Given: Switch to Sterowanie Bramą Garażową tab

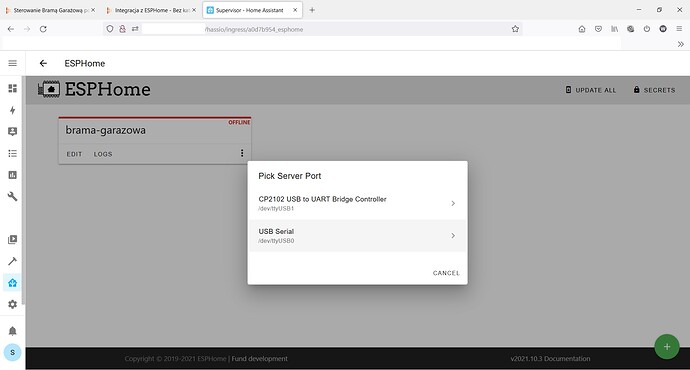Looking at the screenshot, I should (51, 10).
